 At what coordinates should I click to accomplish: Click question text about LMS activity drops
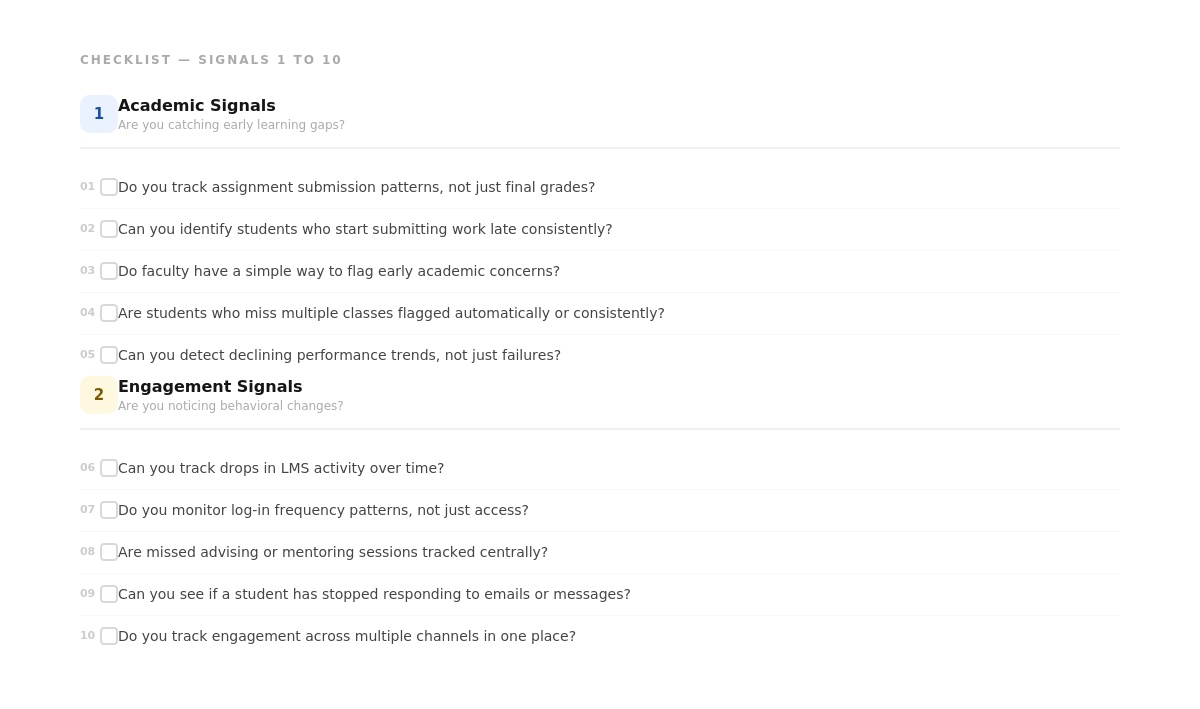coord(281,468)
